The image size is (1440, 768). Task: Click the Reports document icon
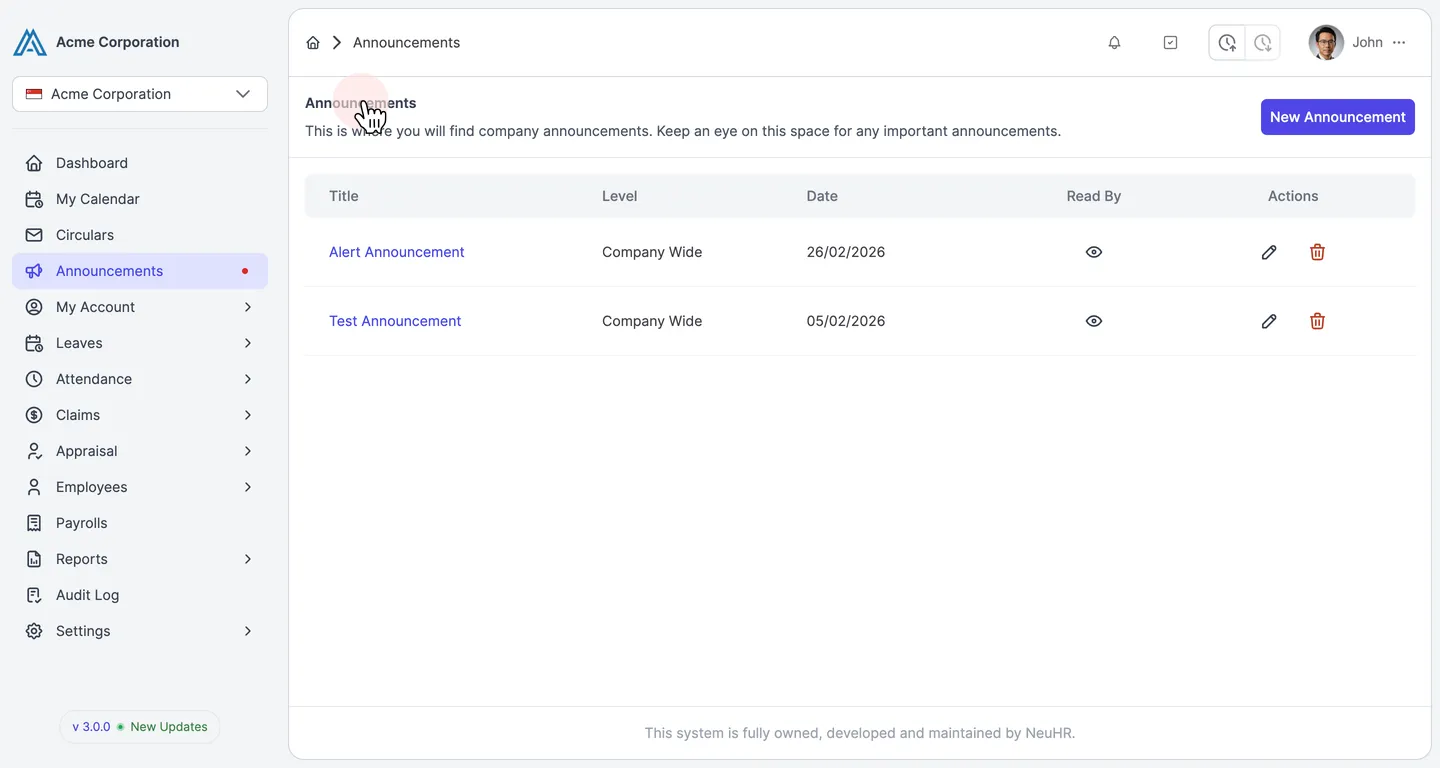click(x=34, y=559)
